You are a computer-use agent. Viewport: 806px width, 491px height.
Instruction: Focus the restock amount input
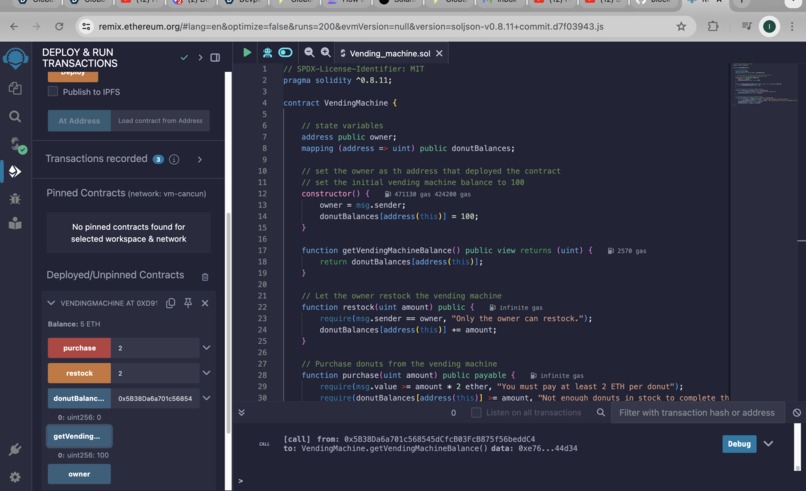155,373
